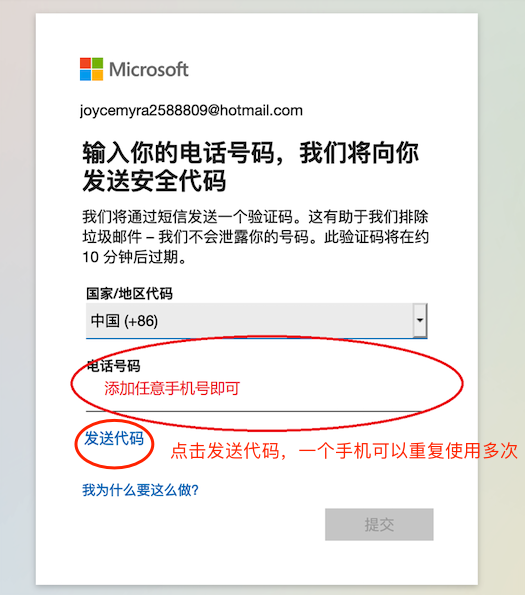Expand country list using the dropdown arrow

tap(420, 320)
